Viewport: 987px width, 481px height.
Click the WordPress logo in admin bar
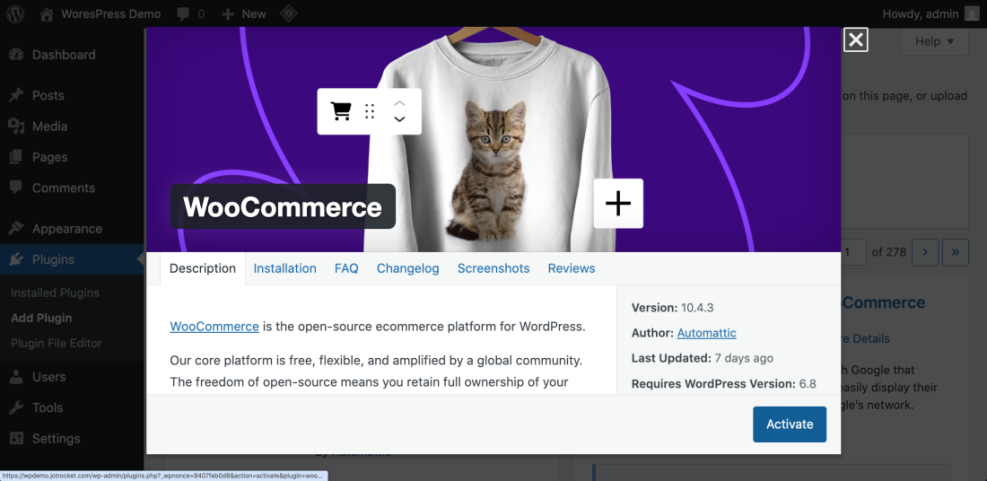pyautogui.click(x=15, y=14)
